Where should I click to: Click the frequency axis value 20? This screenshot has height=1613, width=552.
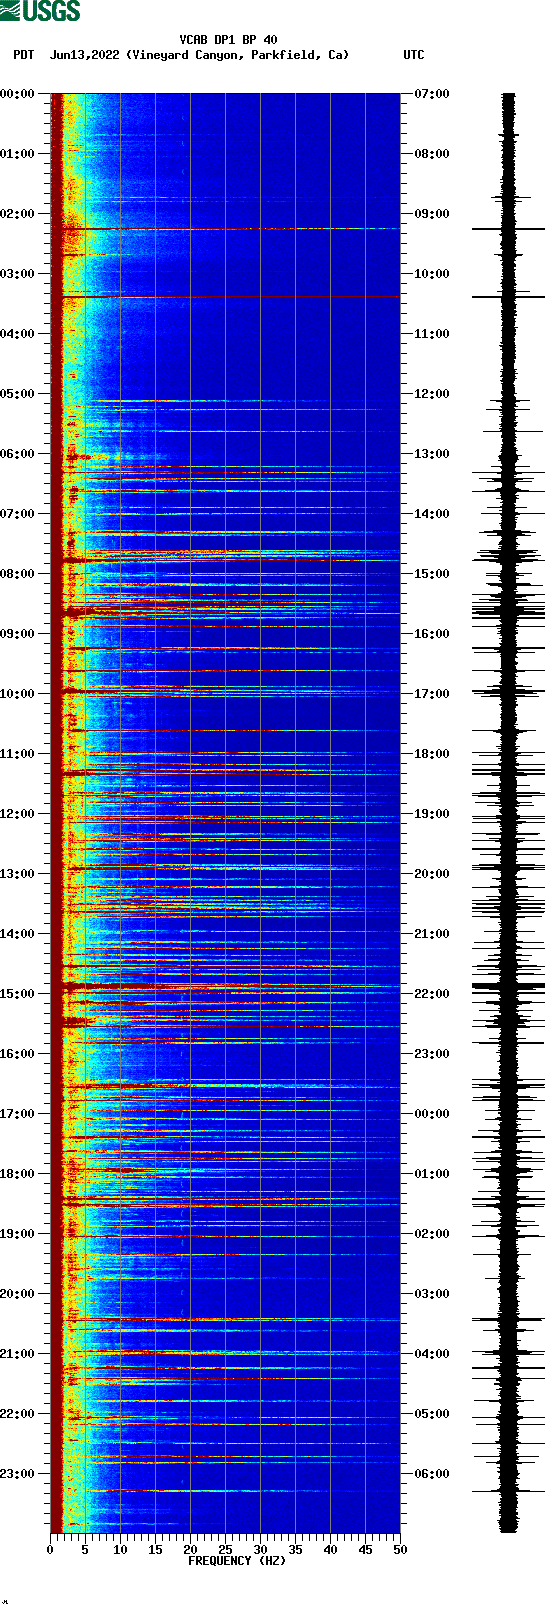190,1550
